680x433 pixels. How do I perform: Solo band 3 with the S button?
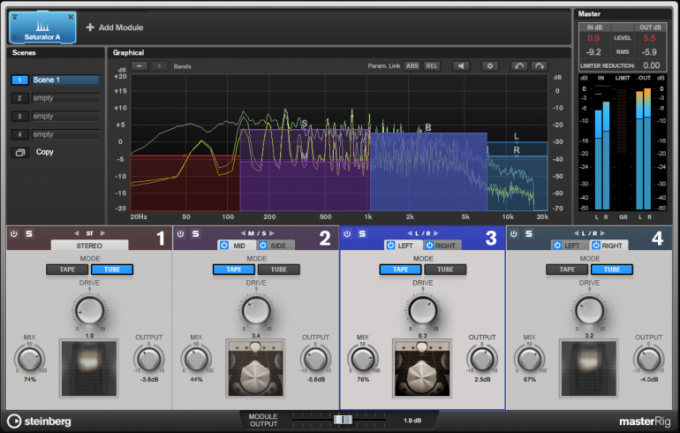(x=362, y=234)
